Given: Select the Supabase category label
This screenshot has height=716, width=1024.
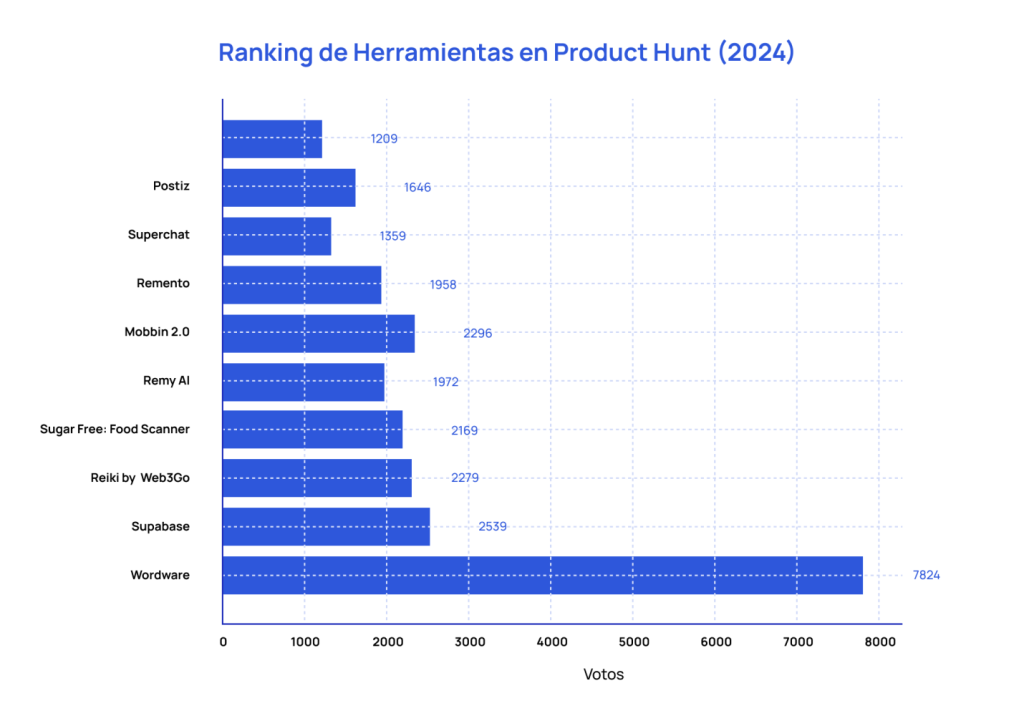Looking at the screenshot, I should [160, 527].
